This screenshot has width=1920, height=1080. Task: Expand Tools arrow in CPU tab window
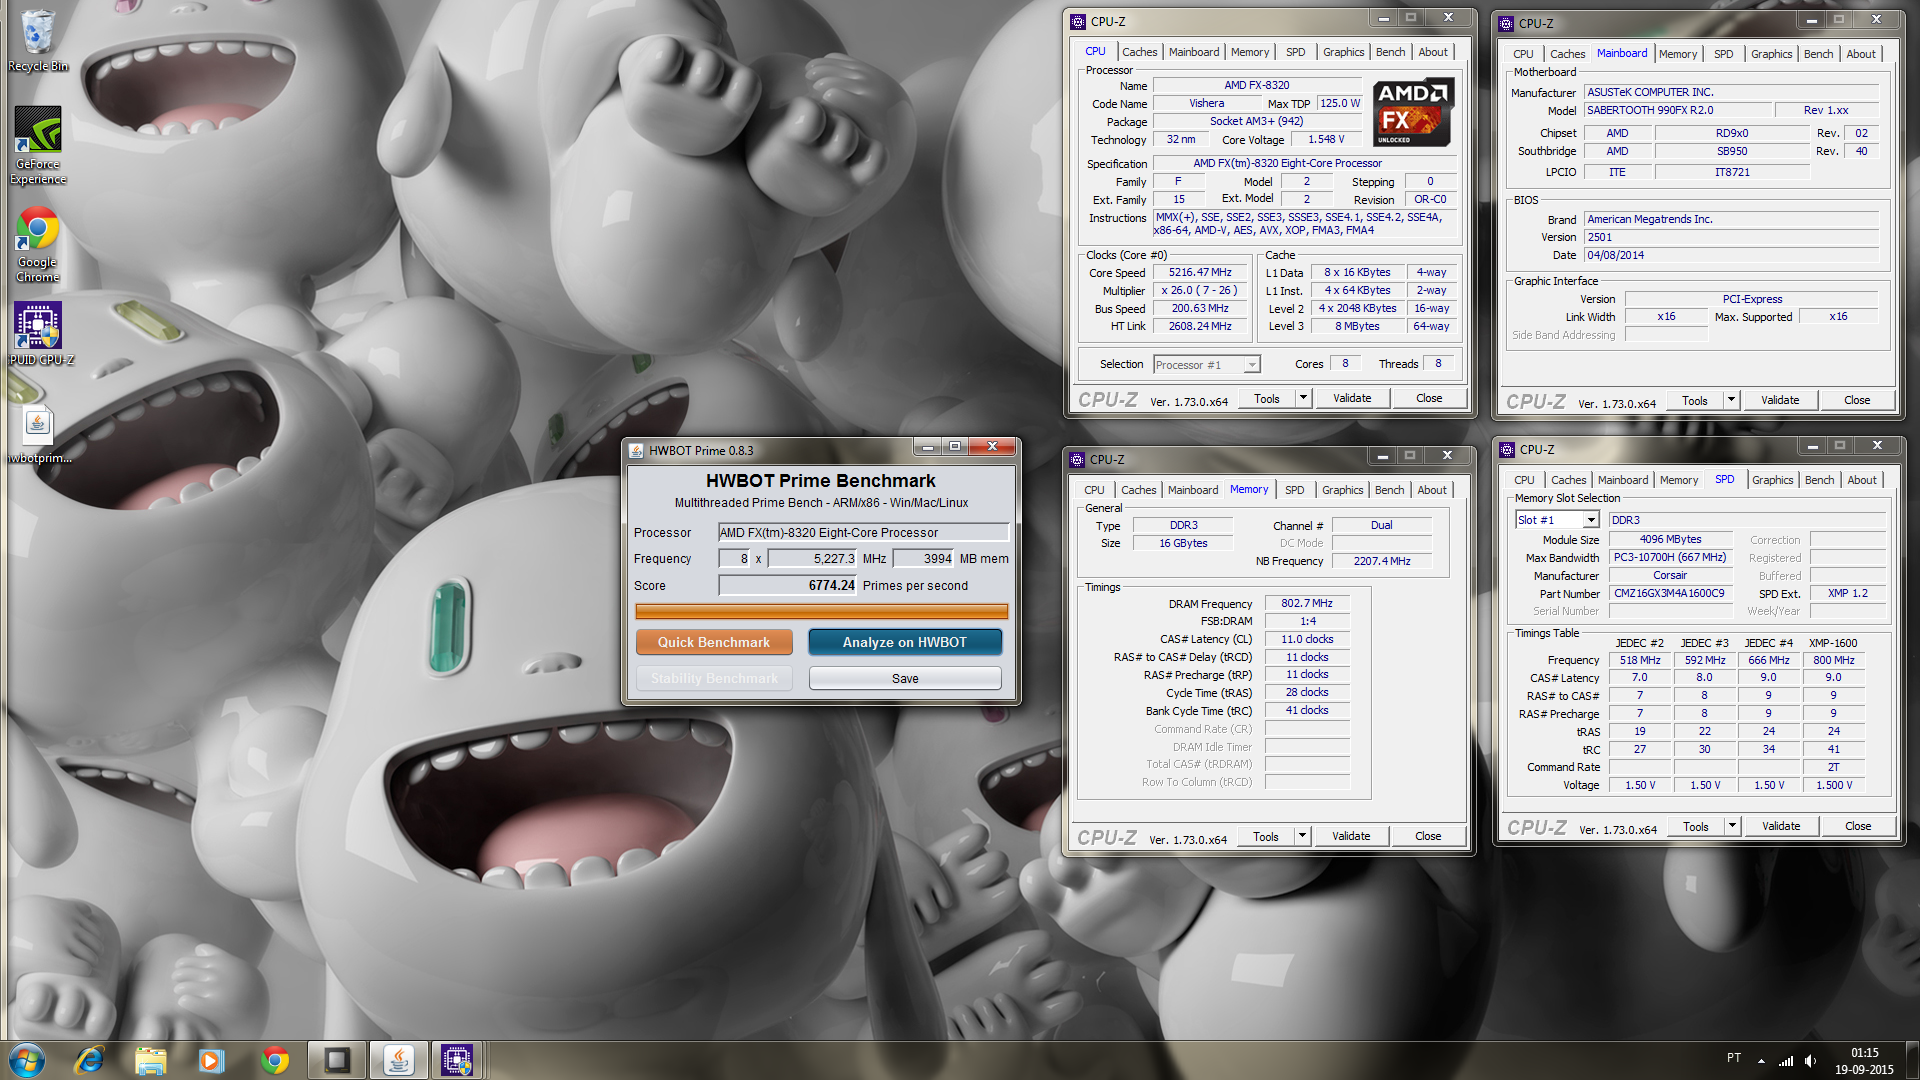tap(1302, 398)
